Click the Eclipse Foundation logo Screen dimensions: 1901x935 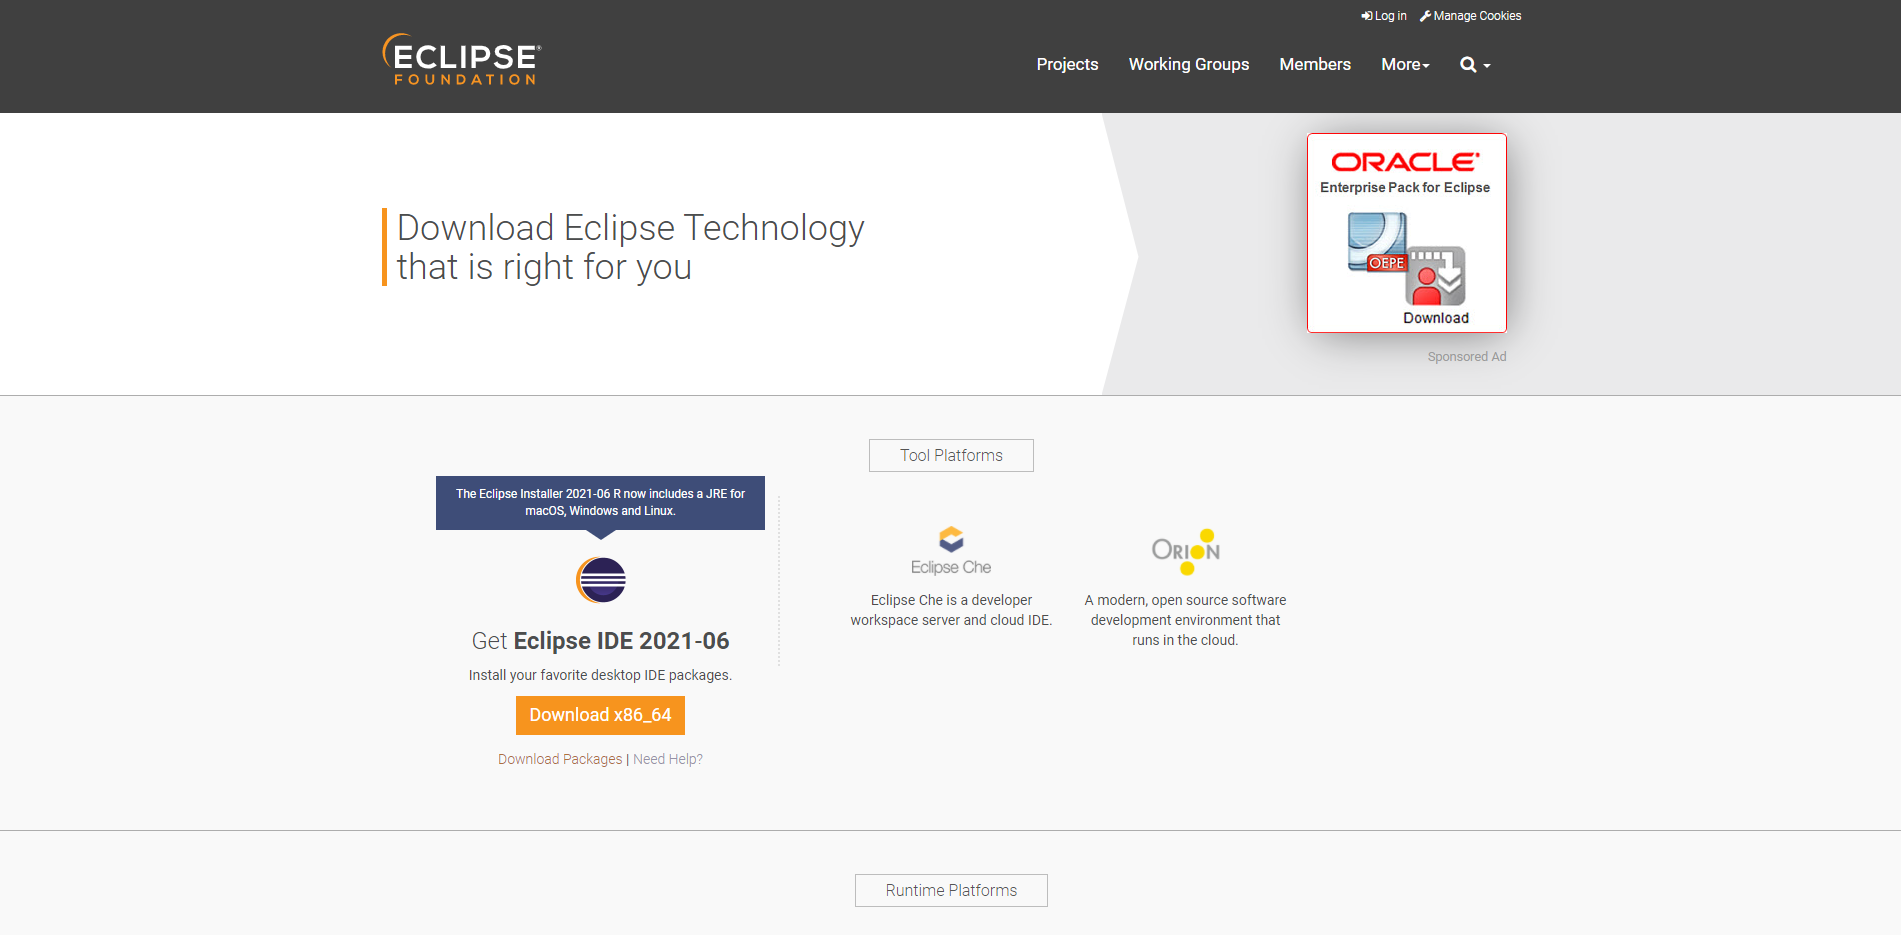pyautogui.click(x=461, y=60)
